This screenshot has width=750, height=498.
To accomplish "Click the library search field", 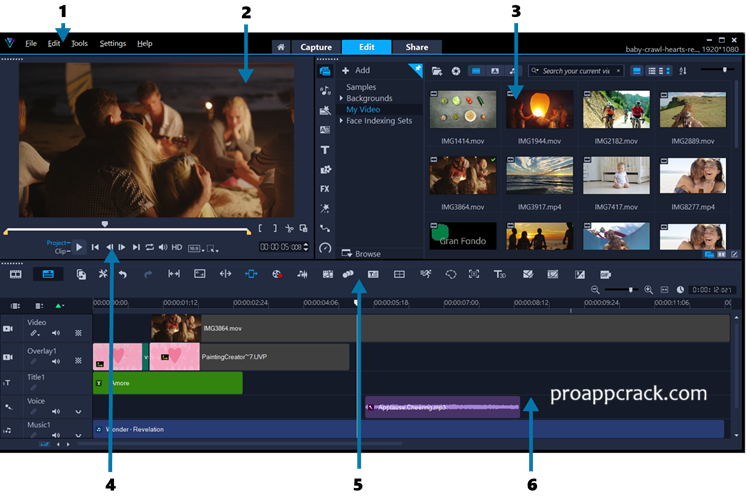I will pos(576,71).
